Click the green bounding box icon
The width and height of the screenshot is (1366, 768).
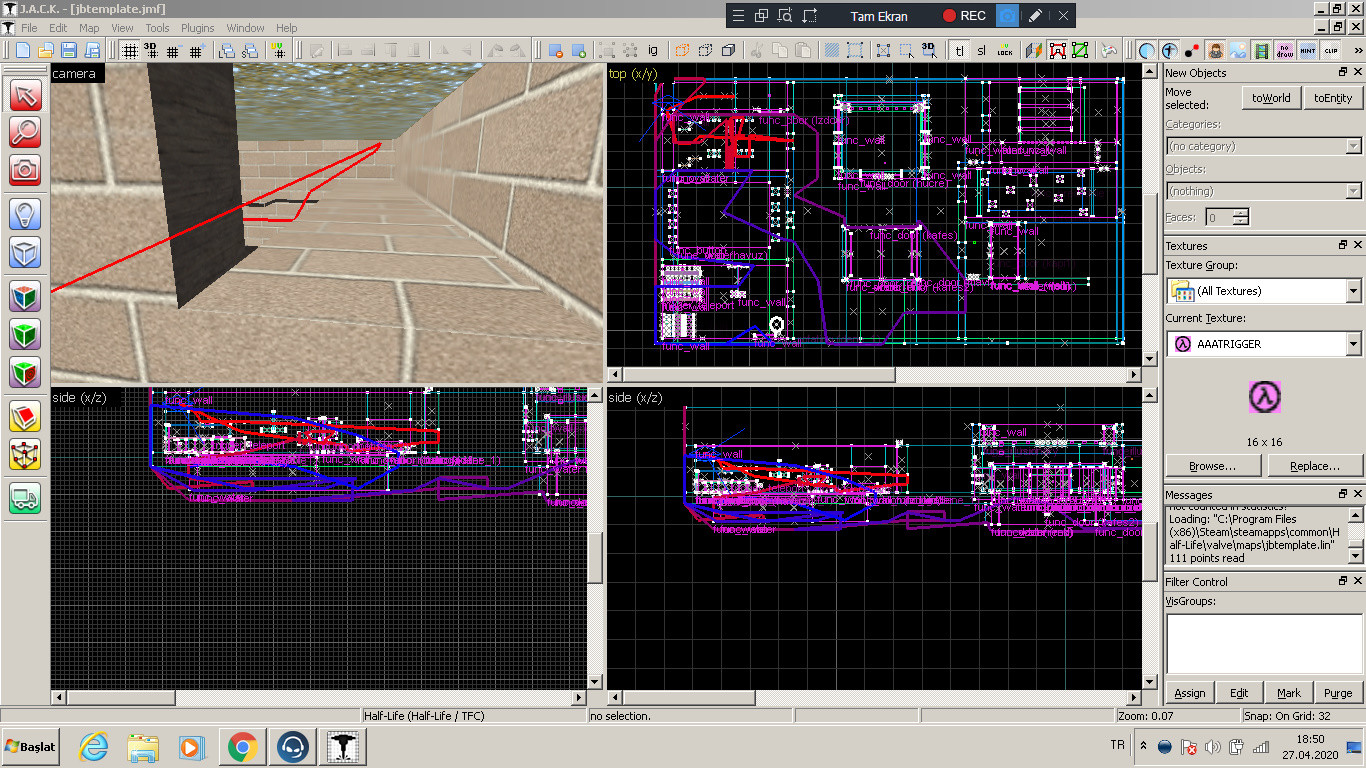pyautogui.click(x=1080, y=50)
